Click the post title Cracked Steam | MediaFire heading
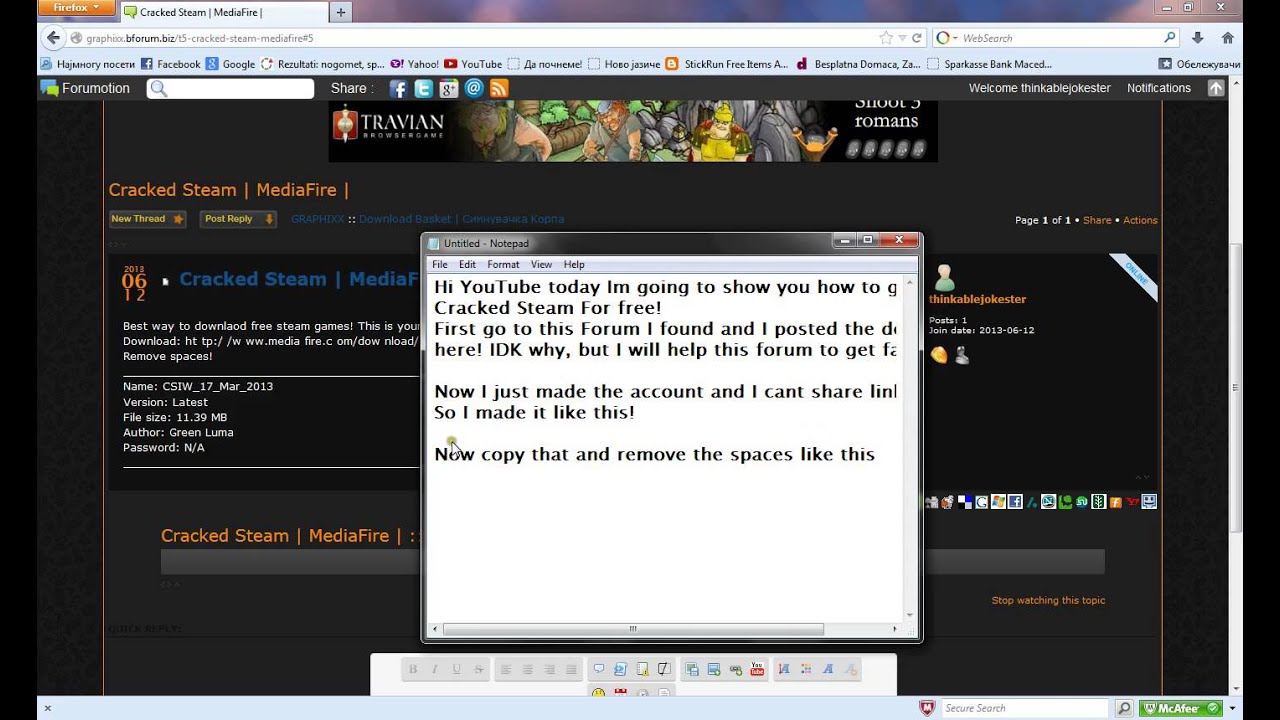The width and height of the screenshot is (1280, 720). [x=298, y=279]
